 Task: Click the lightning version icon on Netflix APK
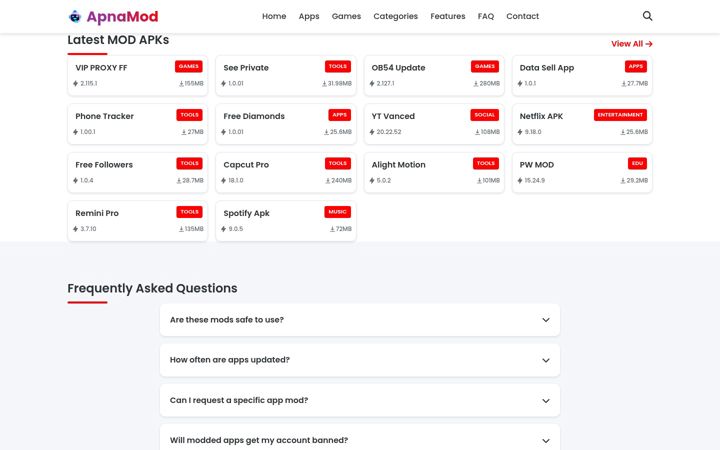520,132
